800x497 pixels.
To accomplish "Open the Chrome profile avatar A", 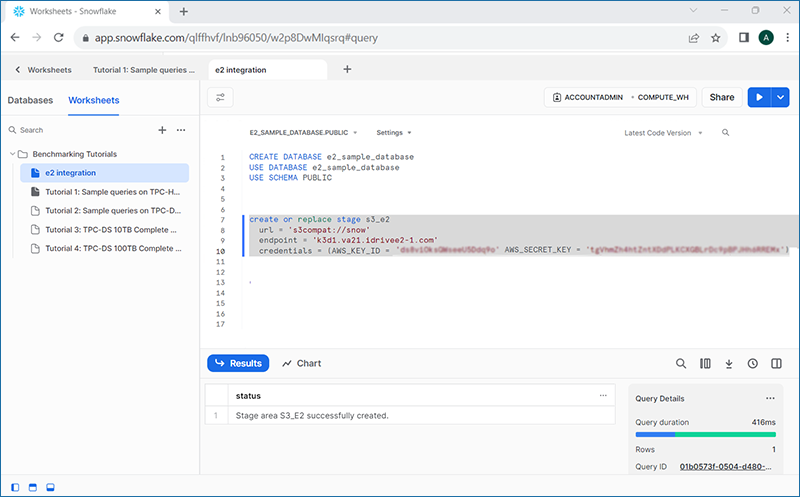I will coord(766,37).
